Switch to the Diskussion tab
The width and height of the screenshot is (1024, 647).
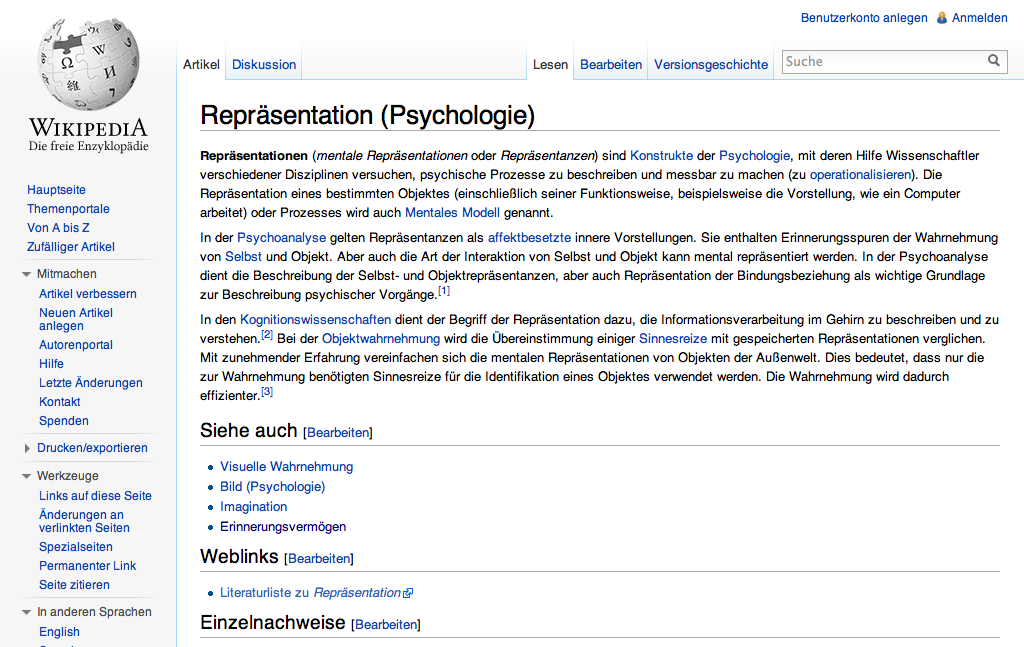pos(264,65)
